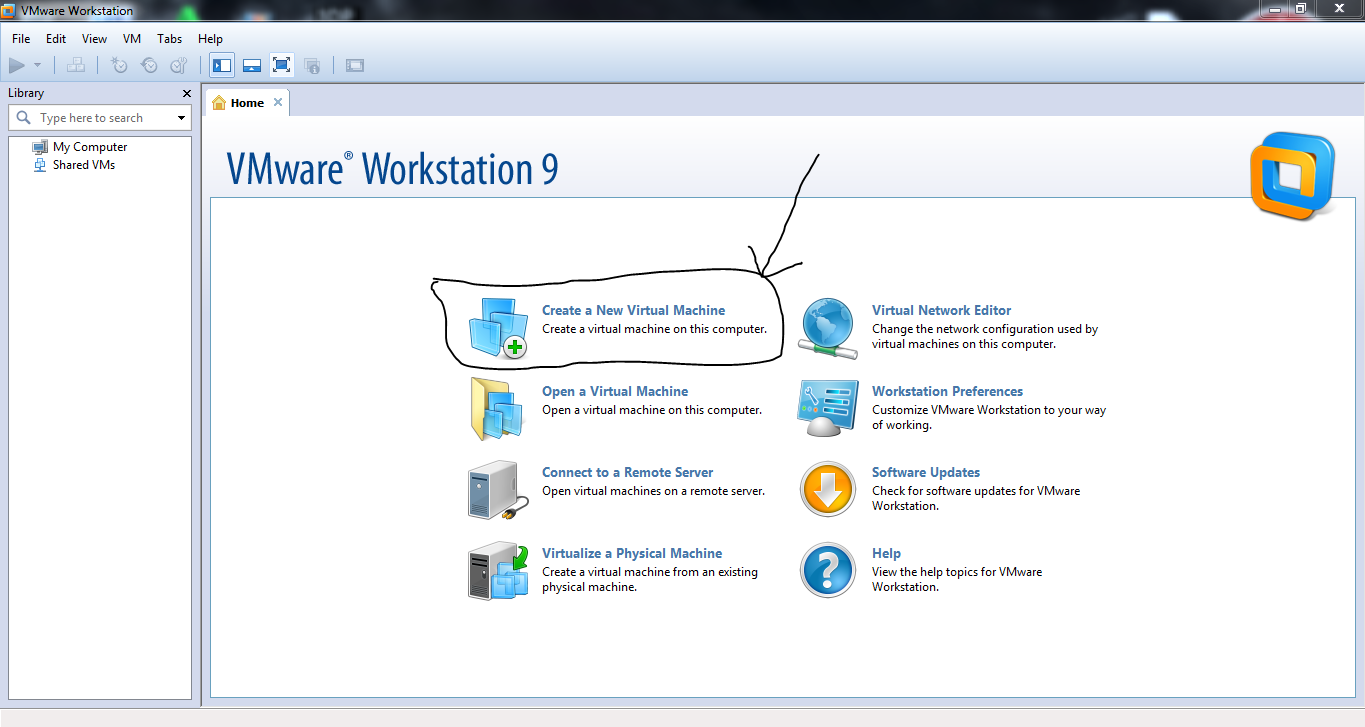The width and height of the screenshot is (1365, 727).
Task: Open the Tabs menu
Action: 170,39
